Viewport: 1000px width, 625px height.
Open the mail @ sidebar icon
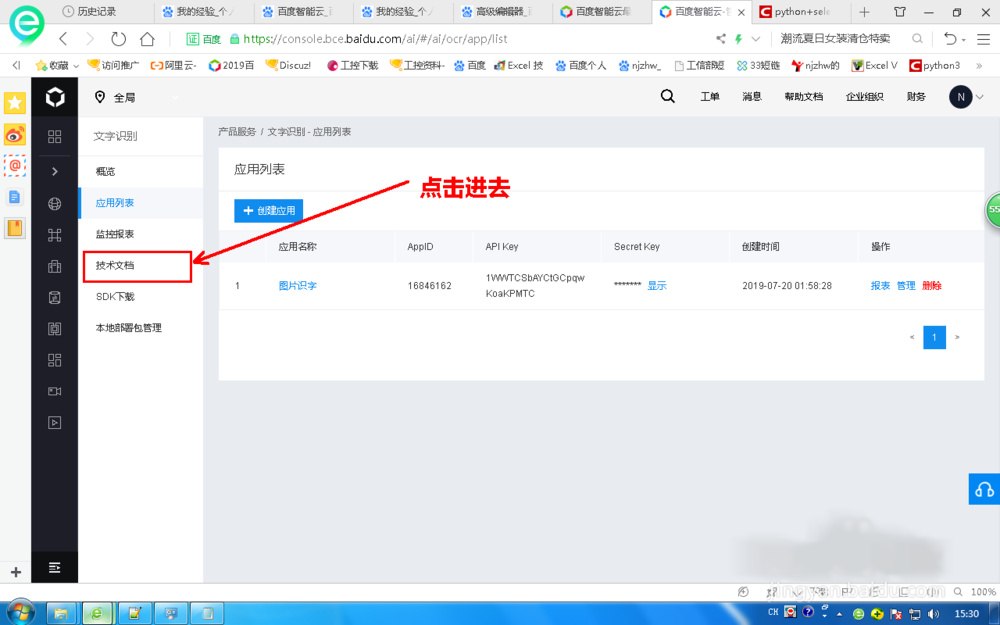(15, 165)
